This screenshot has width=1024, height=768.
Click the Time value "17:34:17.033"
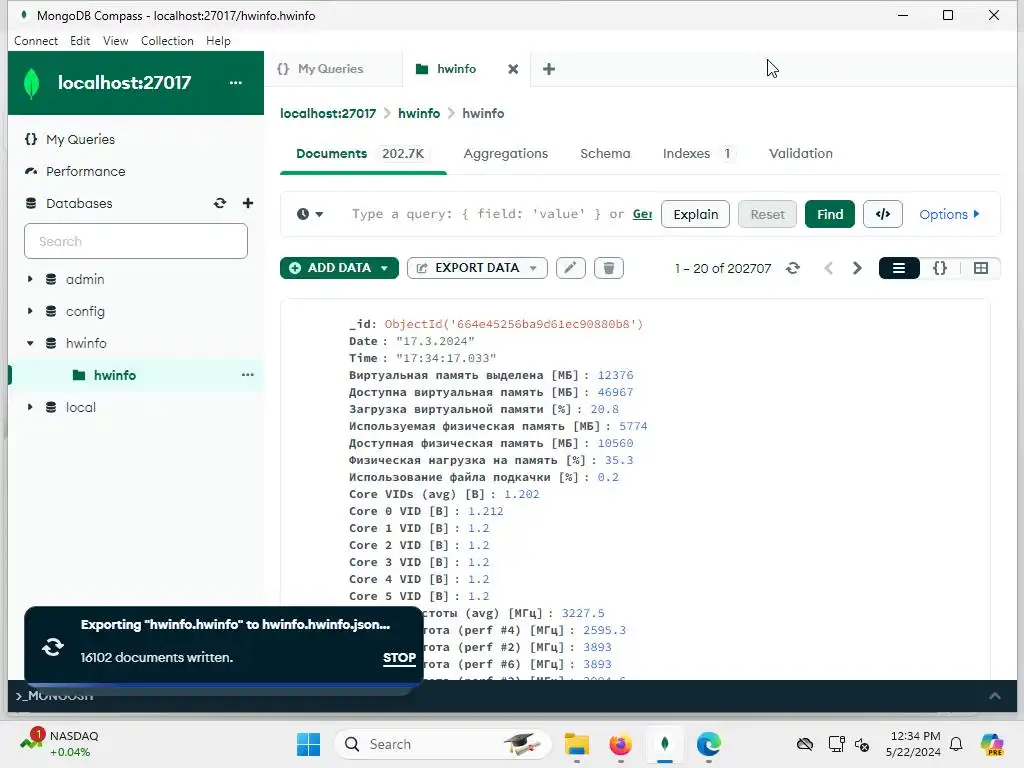(x=446, y=358)
